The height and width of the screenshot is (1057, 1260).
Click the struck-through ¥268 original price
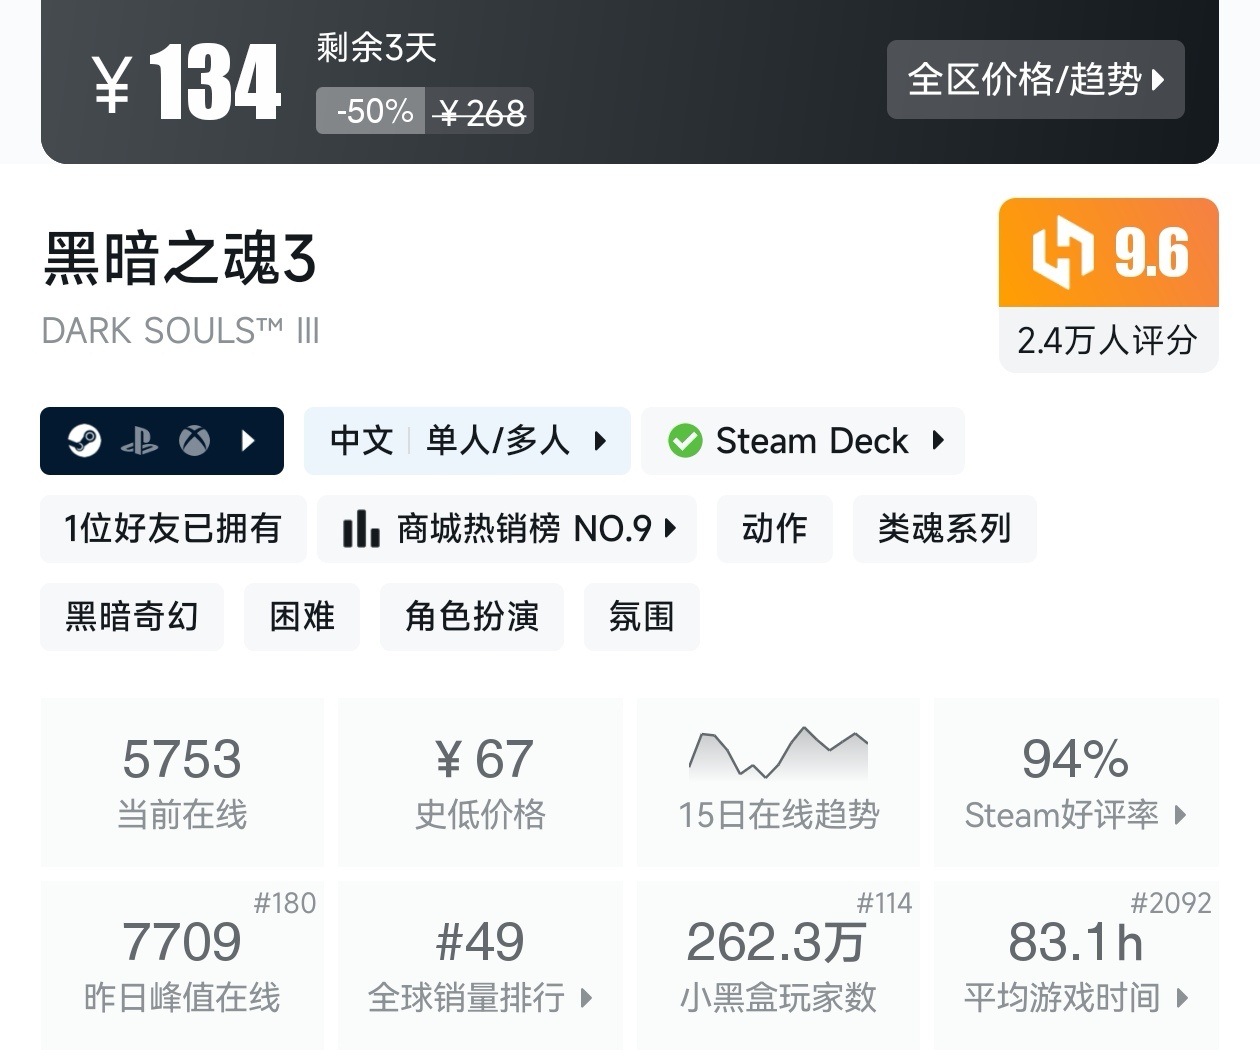(x=480, y=112)
